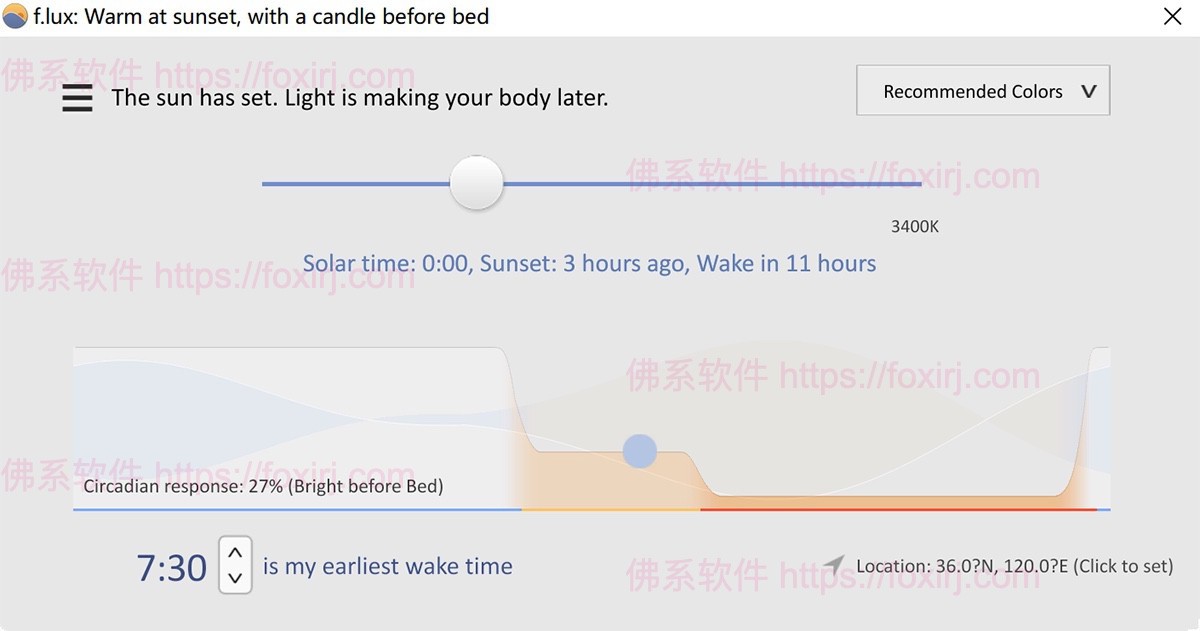Select the circadian graph marker dot
Viewport: 1200px width, 631px height.
(639, 451)
